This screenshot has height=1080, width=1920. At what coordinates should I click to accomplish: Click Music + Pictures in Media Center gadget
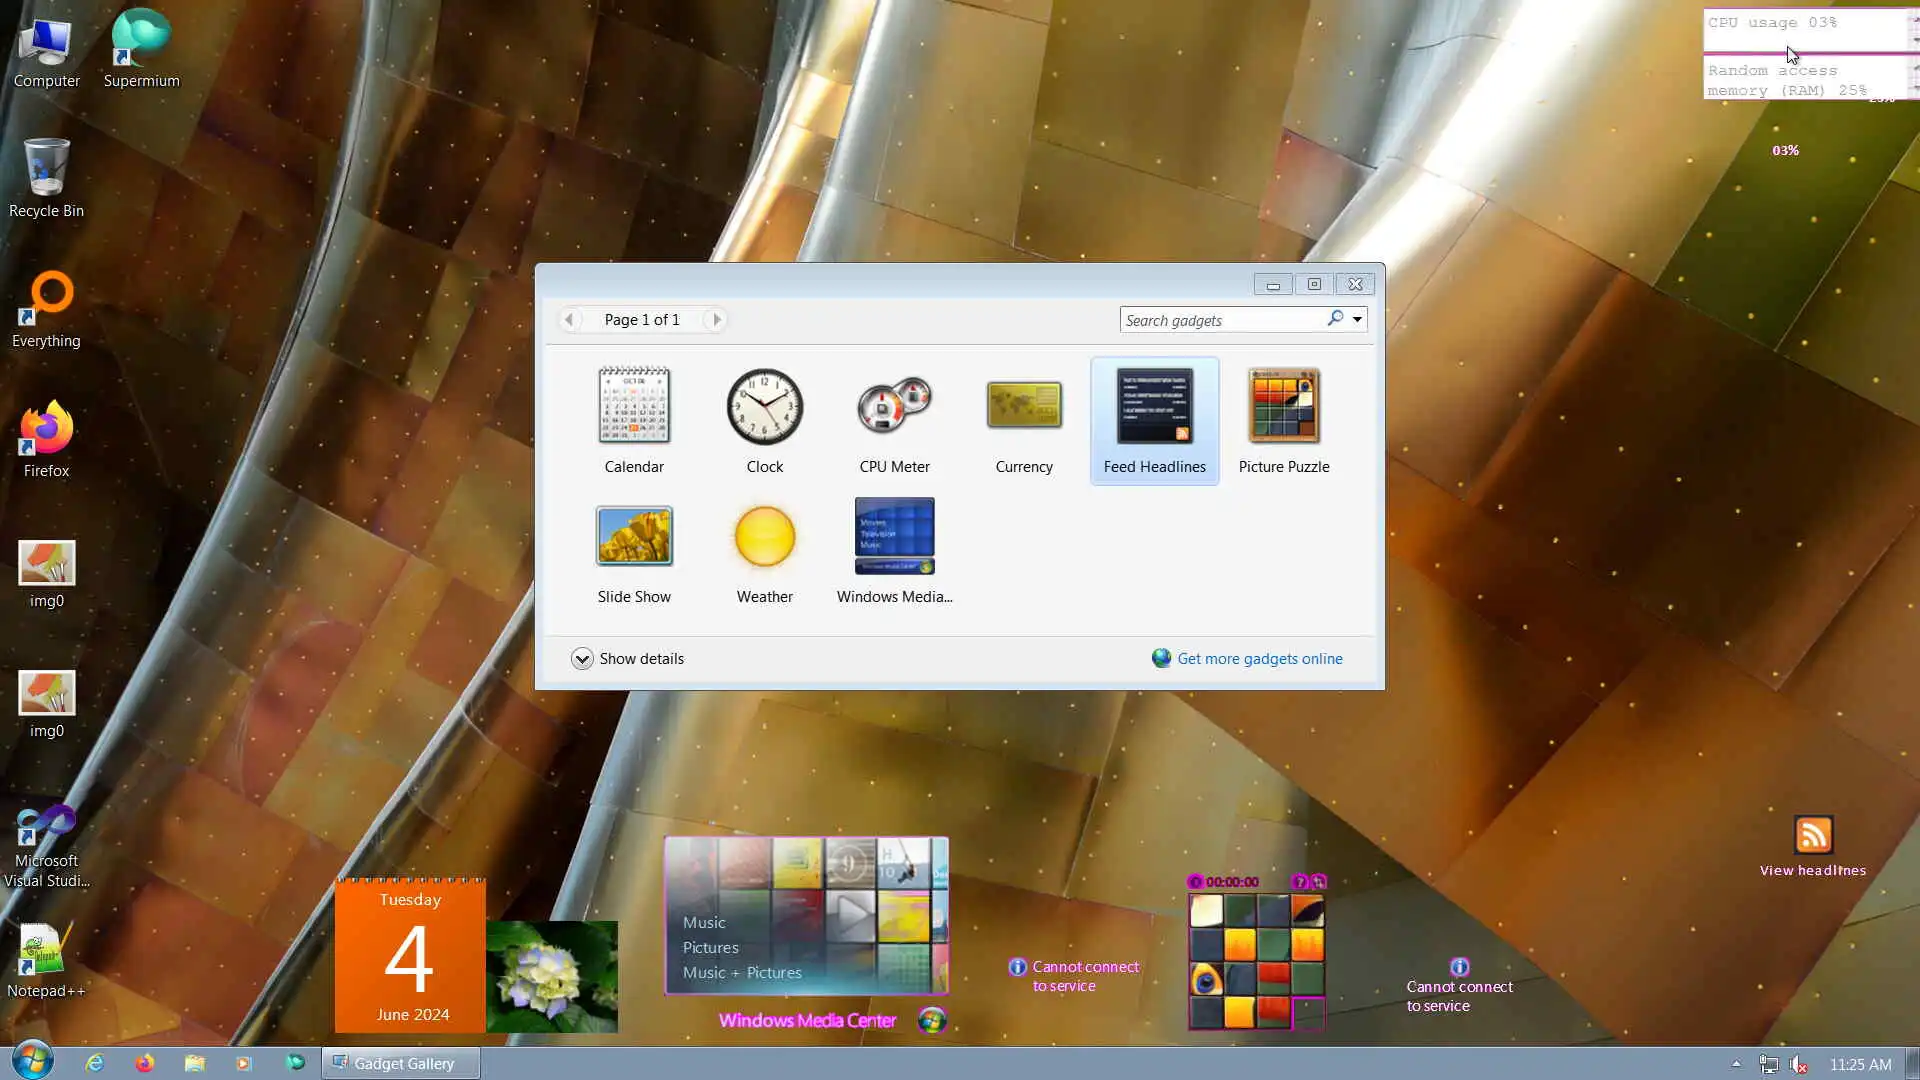(x=742, y=972)
